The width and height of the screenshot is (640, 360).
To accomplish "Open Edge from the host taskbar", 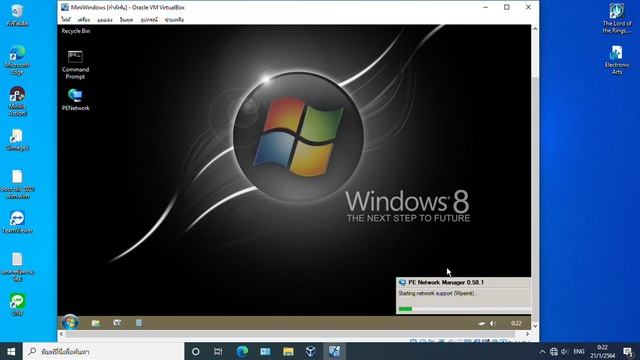I will click(242, 351).
